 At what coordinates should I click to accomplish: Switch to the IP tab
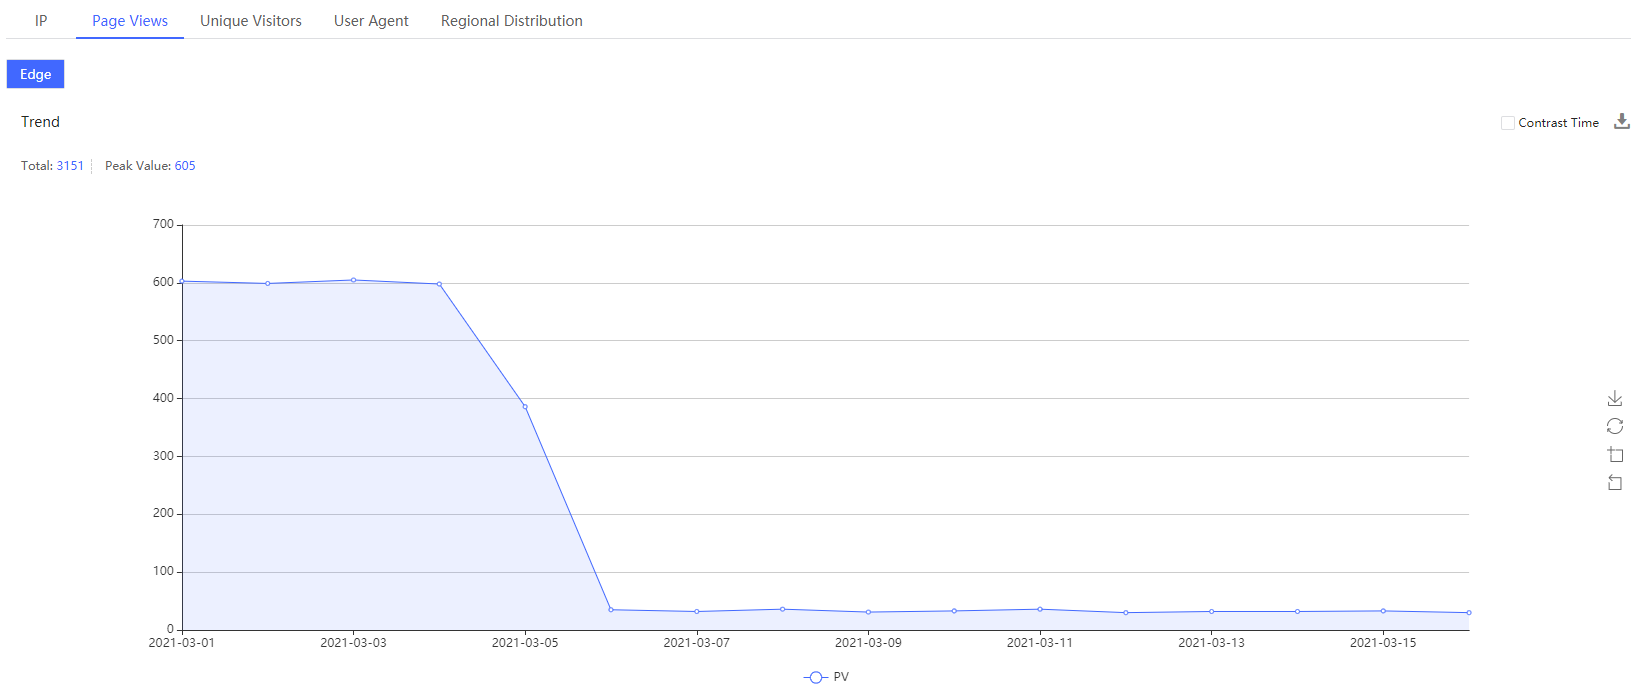[41, 21]
